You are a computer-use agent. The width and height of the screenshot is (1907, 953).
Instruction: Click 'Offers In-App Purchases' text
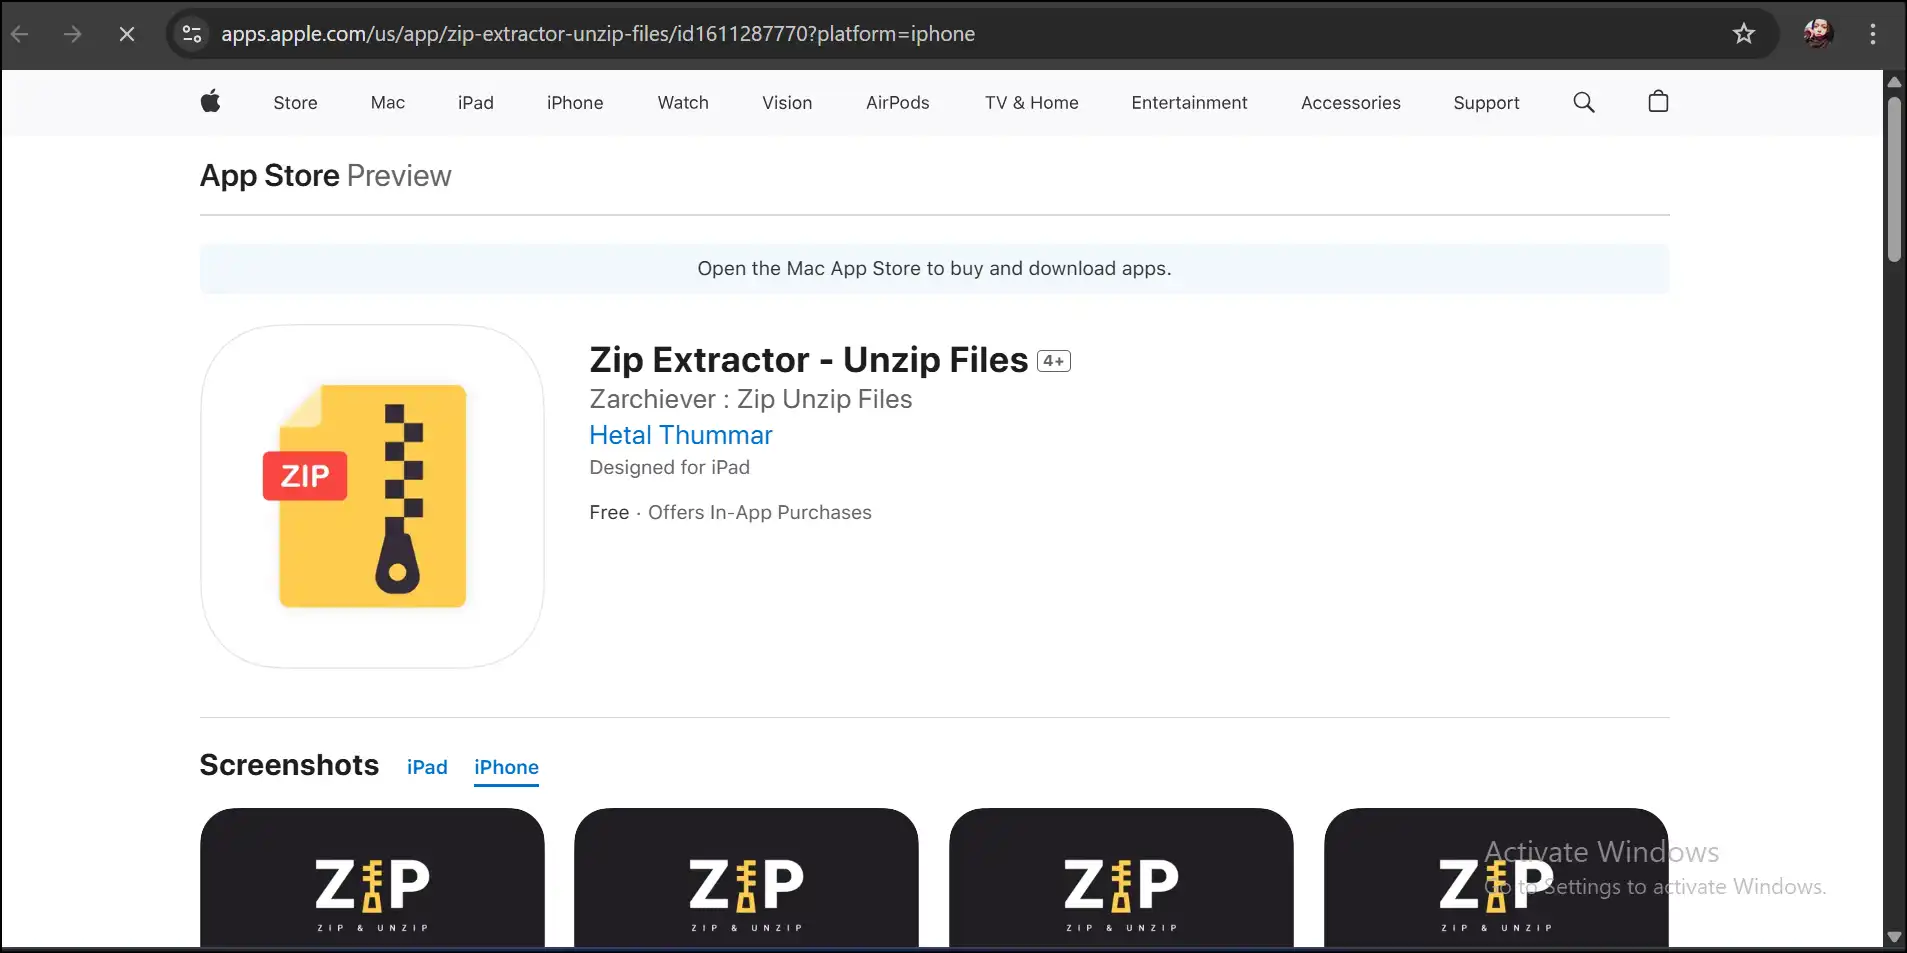pyautogui.click(x=760, y=512)
